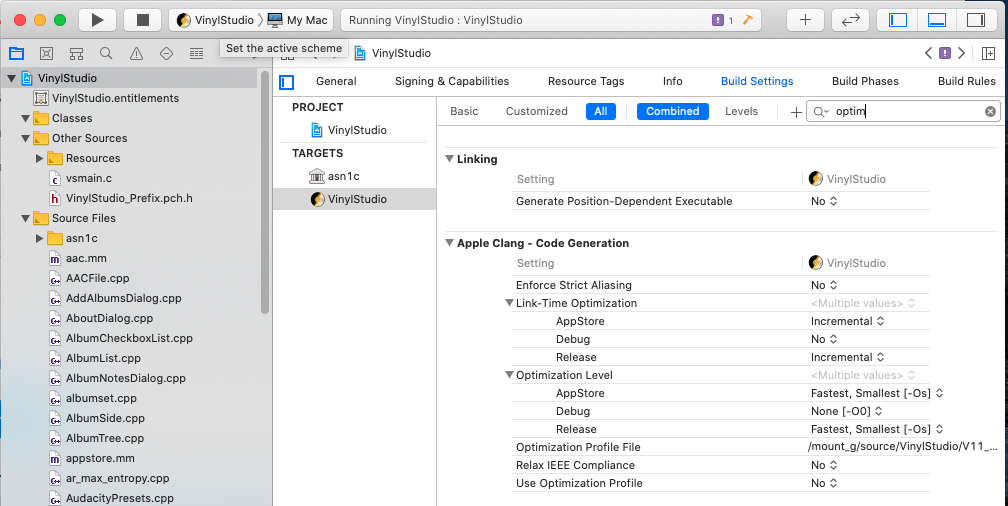
Task: Select the VinylStudio target with app icon
Action: click(x=354, y=199)
